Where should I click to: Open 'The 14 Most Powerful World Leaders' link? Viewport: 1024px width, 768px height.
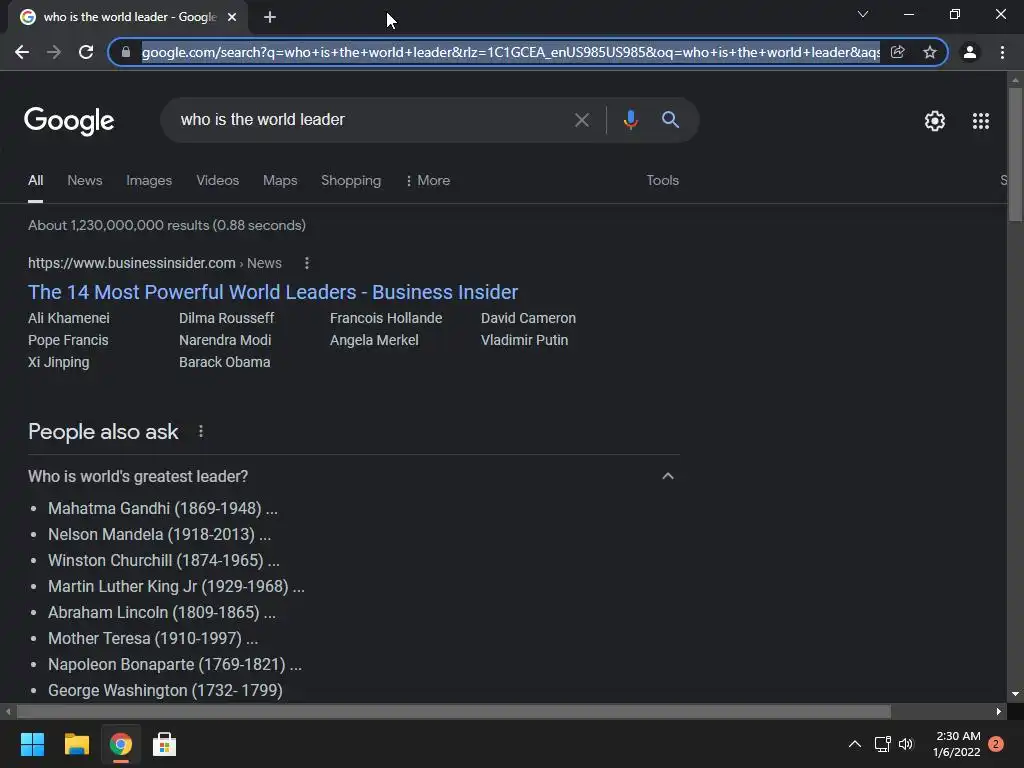273,292
